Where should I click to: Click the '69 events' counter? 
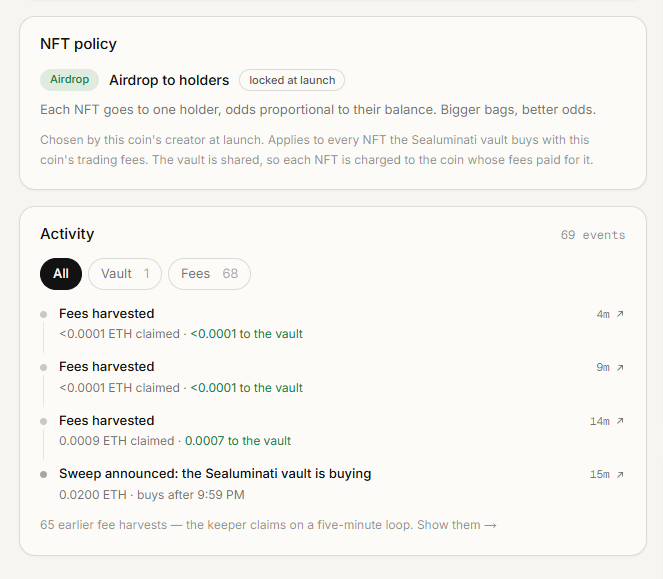(x=593, y=235)
